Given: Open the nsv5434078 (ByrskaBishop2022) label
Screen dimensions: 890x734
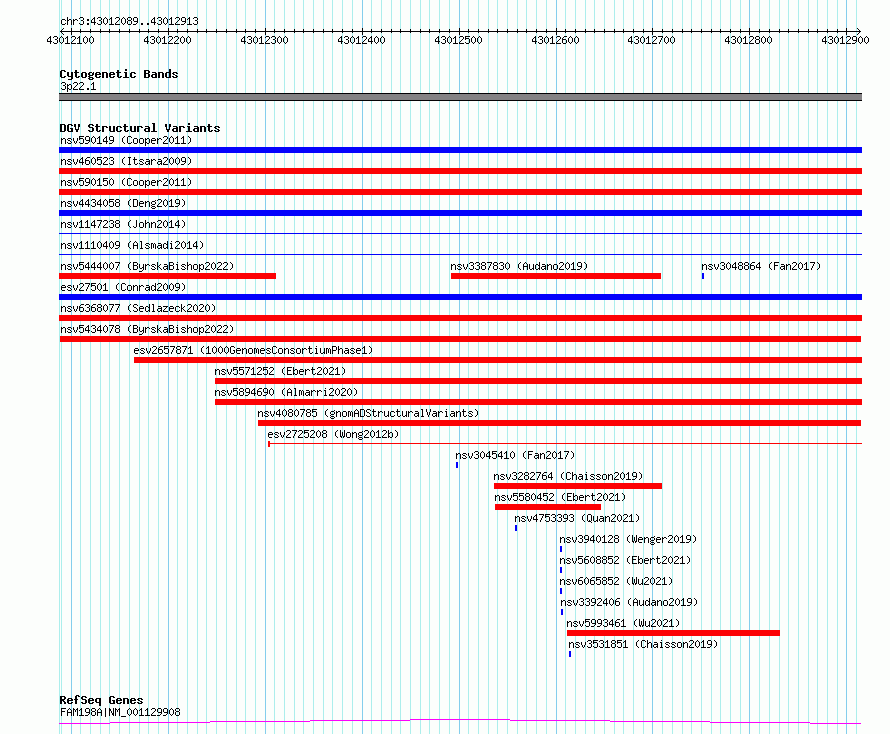Looking at the screenshot, I should coord(147,329).
